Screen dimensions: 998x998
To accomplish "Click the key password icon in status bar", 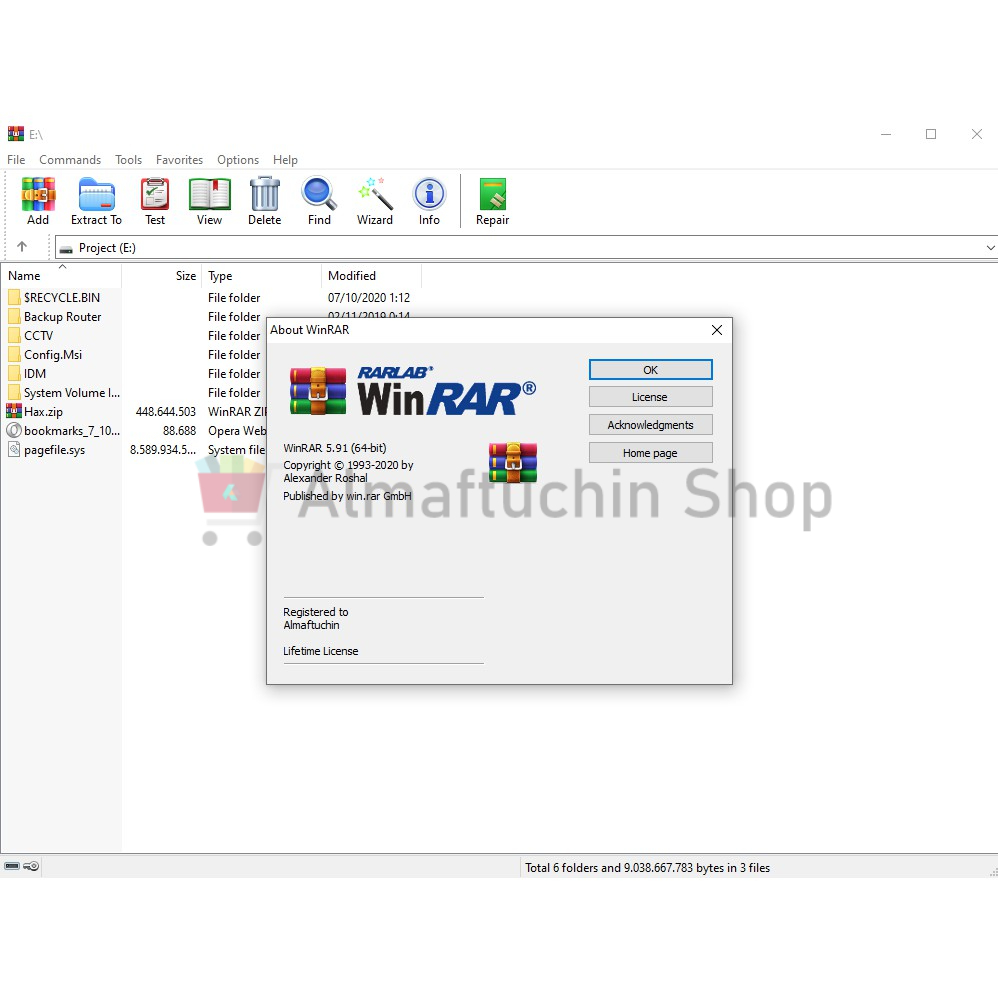I will [x=31, y=866].
